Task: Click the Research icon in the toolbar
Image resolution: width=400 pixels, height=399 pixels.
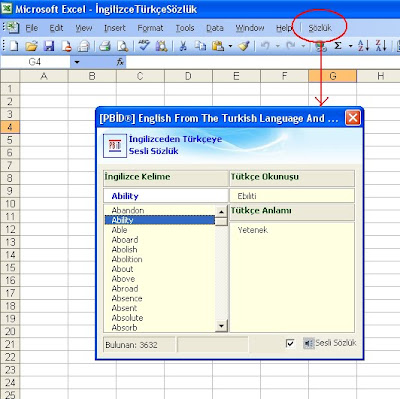Action: 162,46
